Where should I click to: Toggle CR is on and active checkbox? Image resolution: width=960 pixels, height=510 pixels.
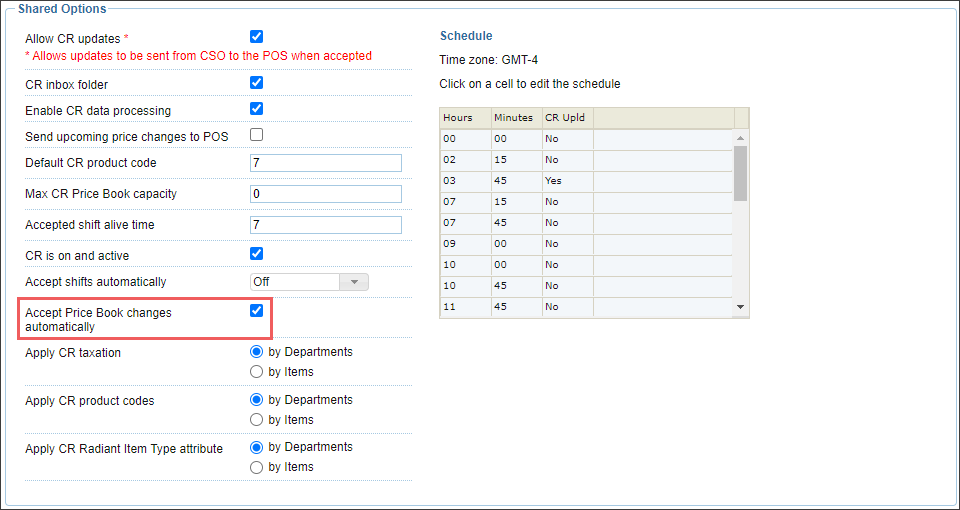click(x=257, y=253)
